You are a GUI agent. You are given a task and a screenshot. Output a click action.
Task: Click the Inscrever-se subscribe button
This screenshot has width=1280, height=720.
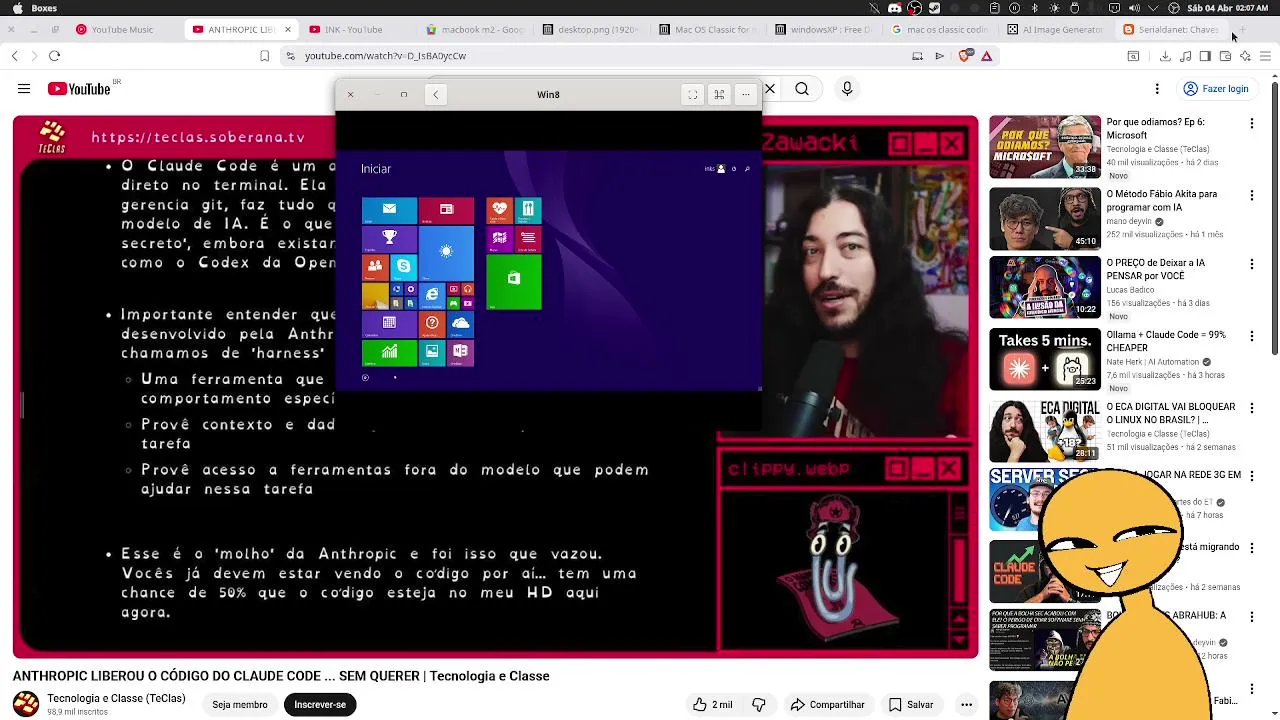[x=320, y=705]
